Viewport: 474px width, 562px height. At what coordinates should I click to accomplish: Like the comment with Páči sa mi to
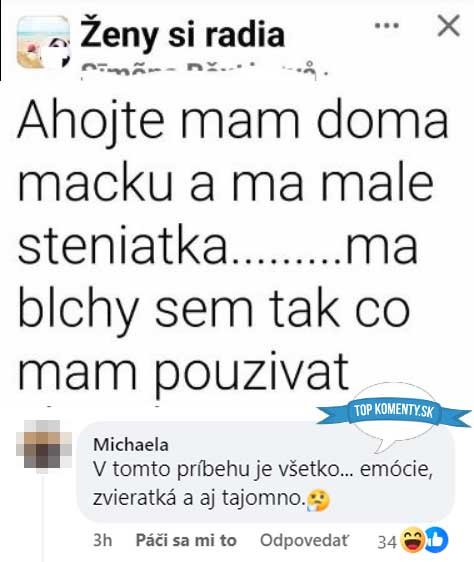[186, 540]
